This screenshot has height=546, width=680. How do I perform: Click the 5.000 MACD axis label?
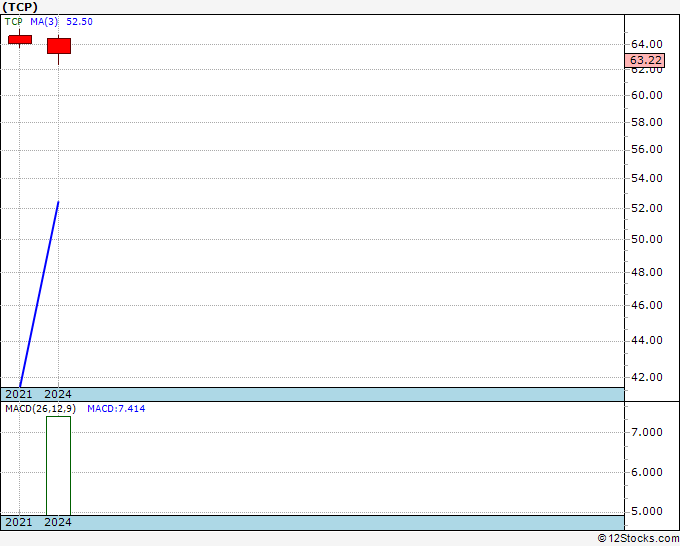coord(647,511)
